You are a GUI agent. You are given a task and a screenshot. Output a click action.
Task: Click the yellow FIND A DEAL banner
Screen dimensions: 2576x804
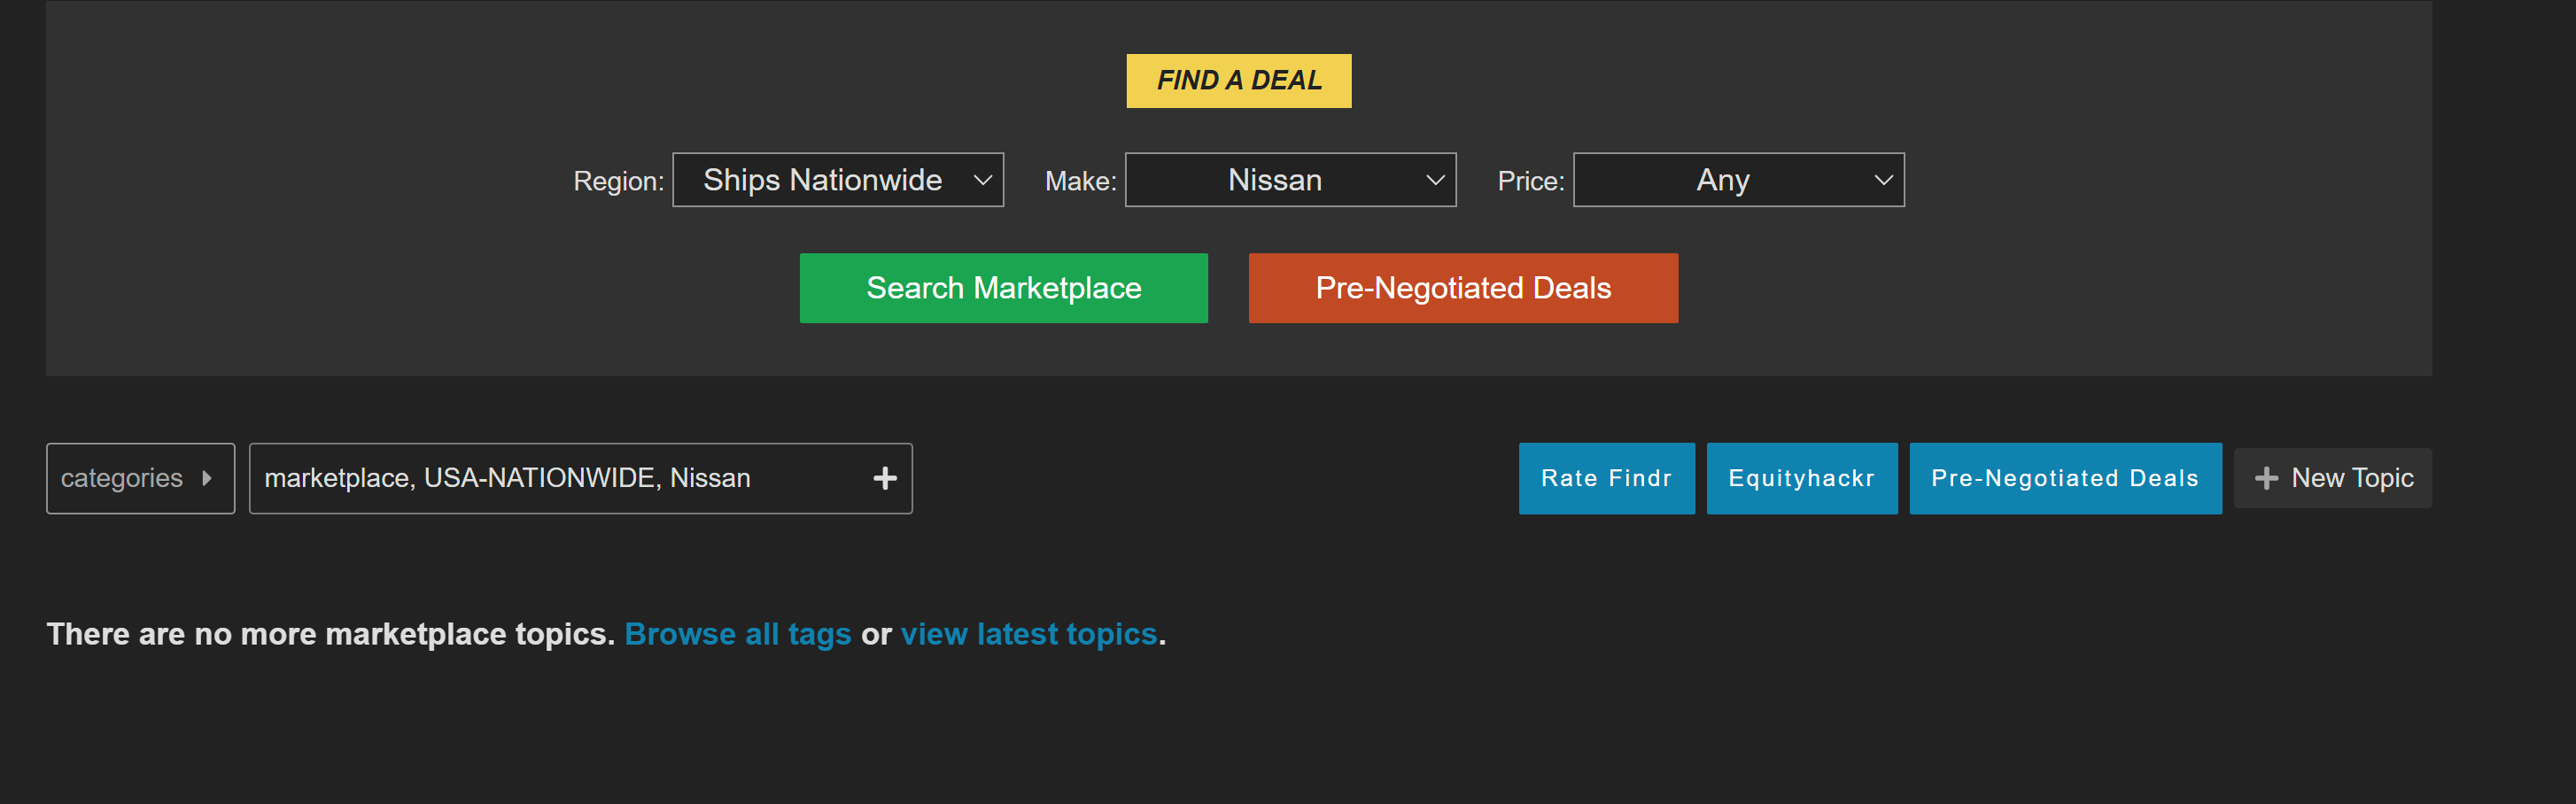[1238, 80]
